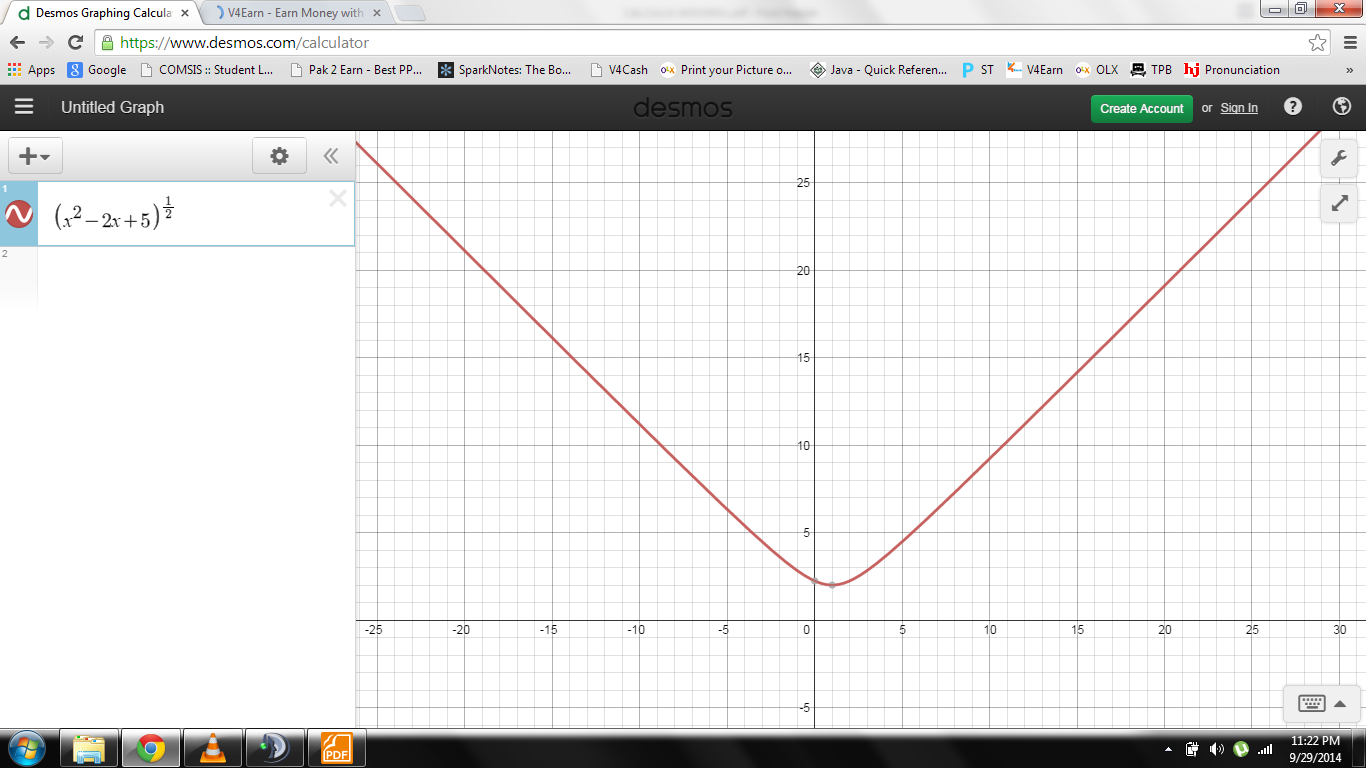Focus the address bar URL
The image size is (1366, 768).
(x=245, y=43)
